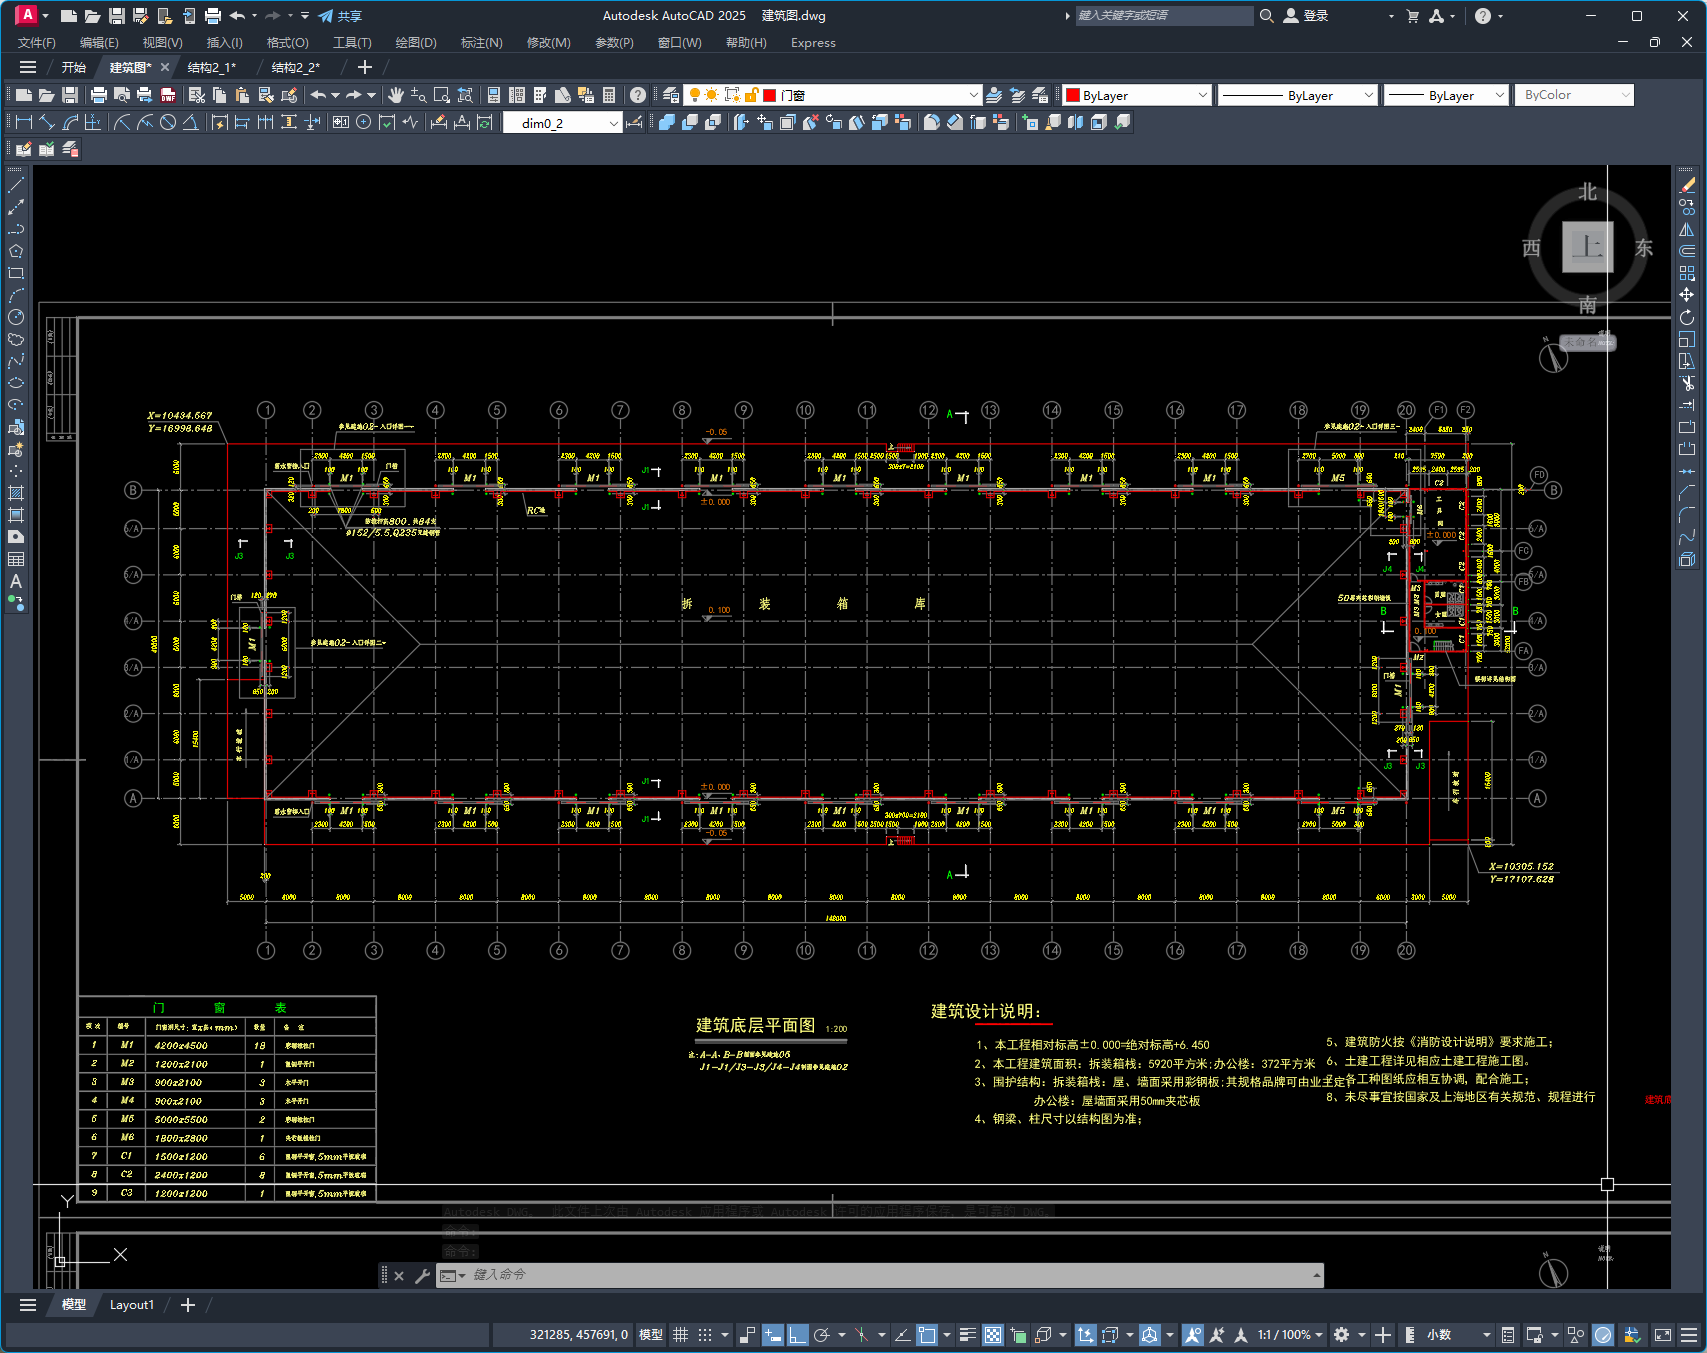Select the Rectangle draw tool
This screenshot has width=1707, height=1353.
[x=16, y=273]
